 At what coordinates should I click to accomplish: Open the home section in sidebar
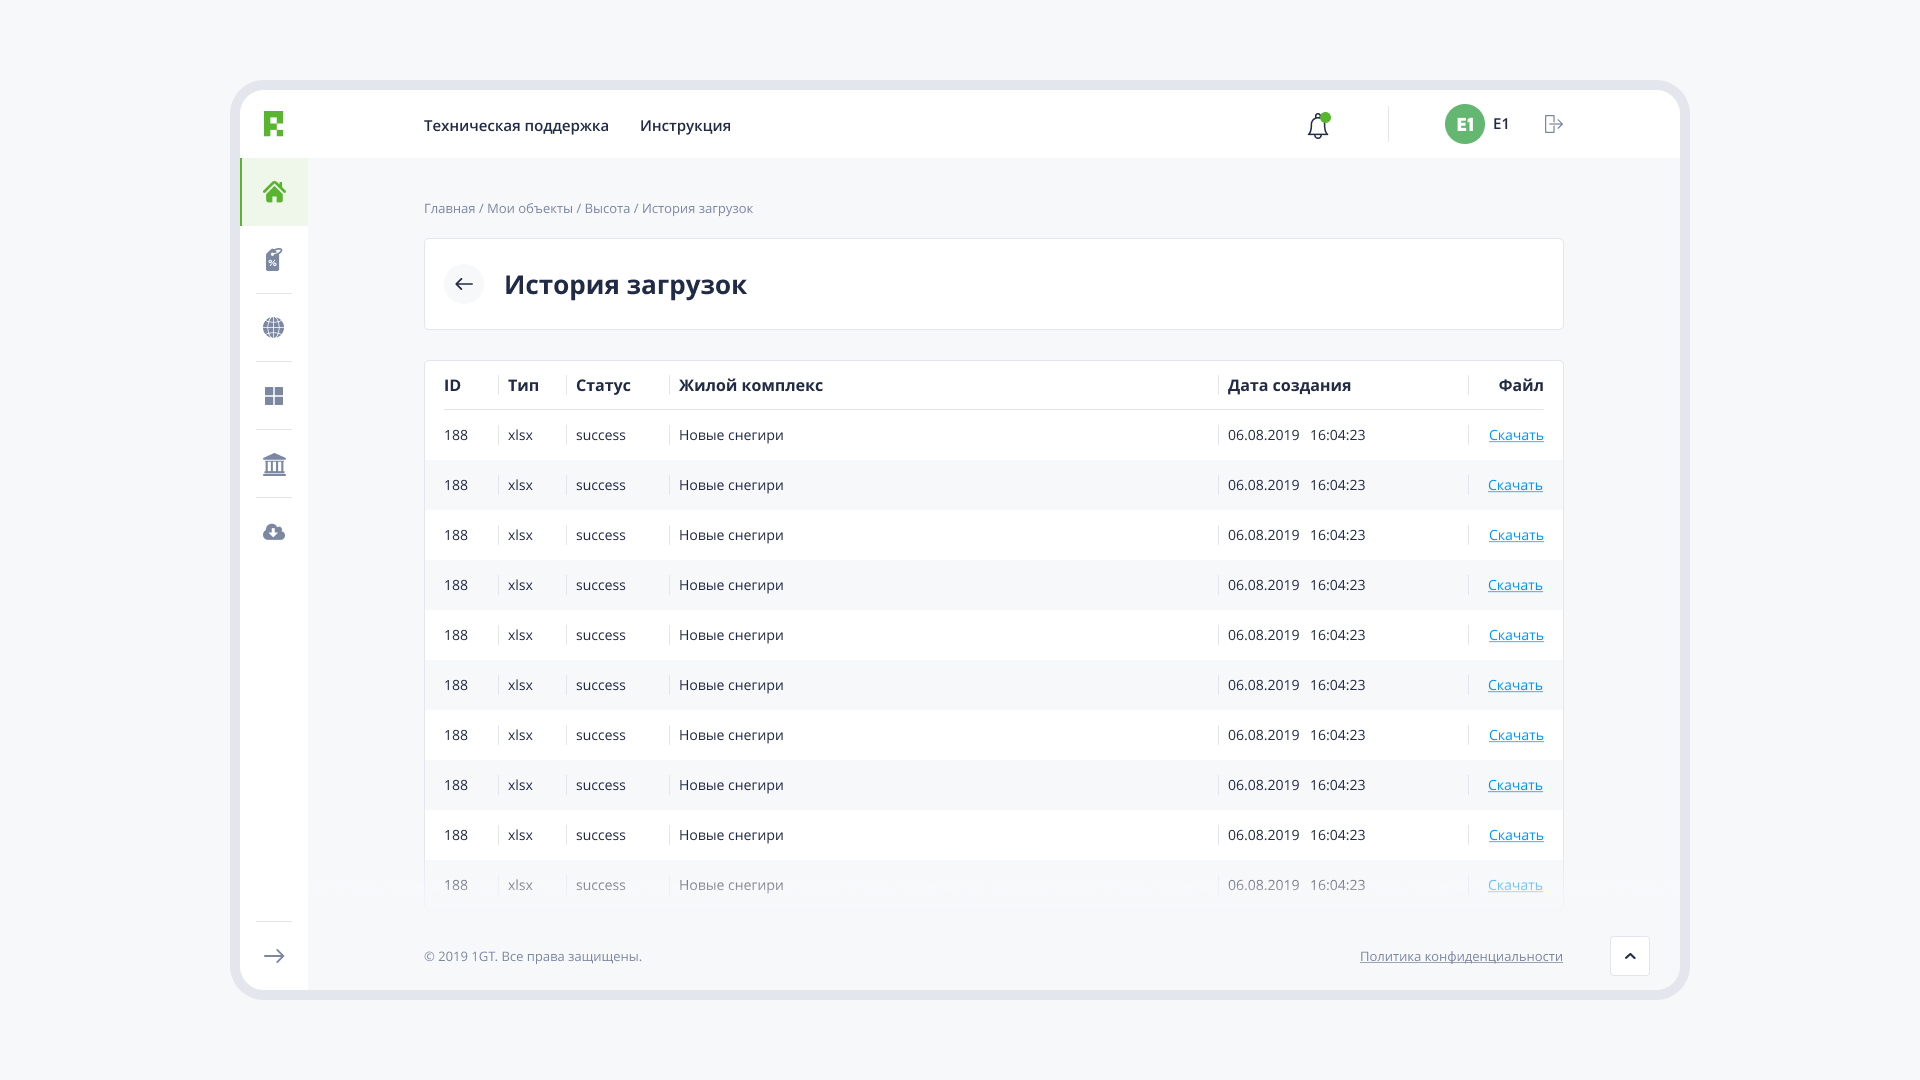pos(274,191)
